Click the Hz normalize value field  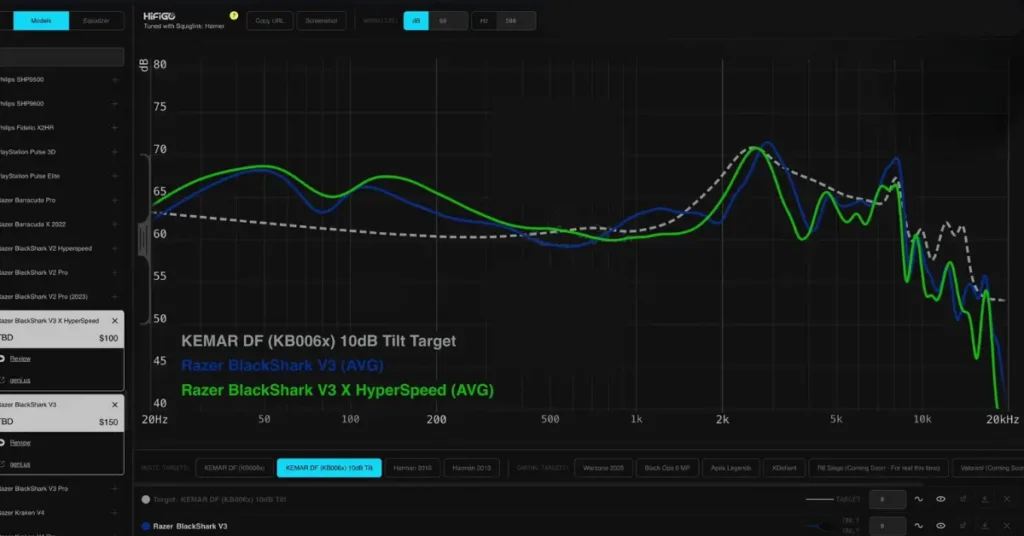click(516, 21)
